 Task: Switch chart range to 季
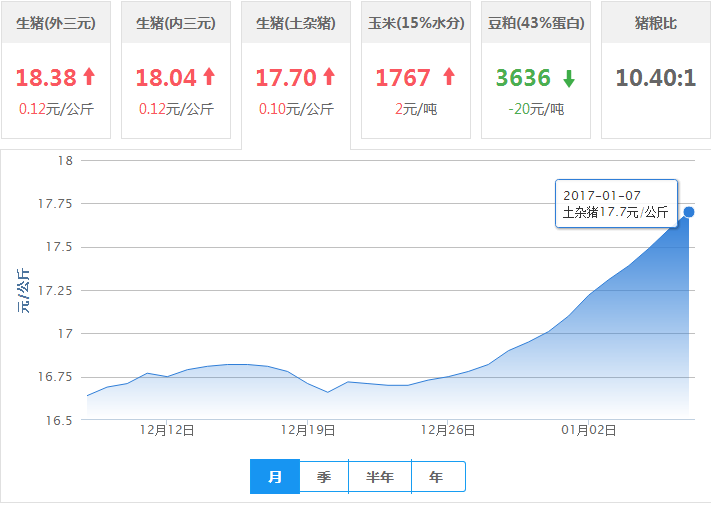(x=324, y=476)
